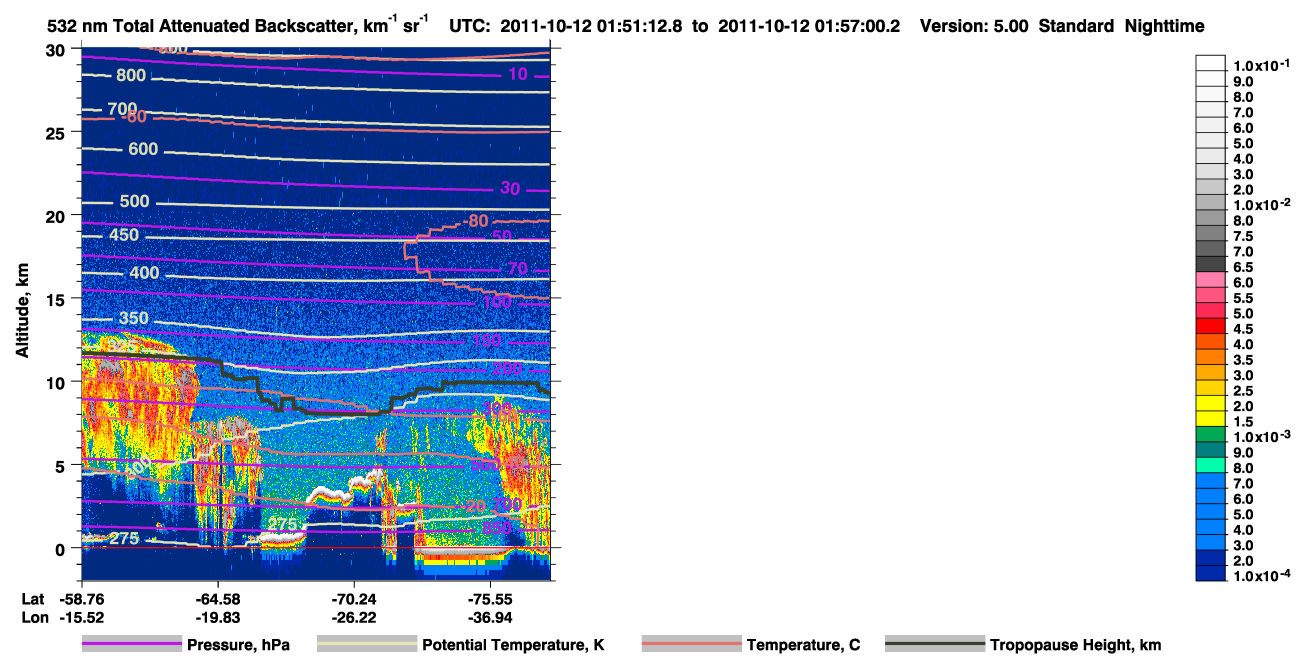1300x667 pixels.
Task: Click the '532 nm Total Attenuated Backscatter' title
Action: click(x=200, y=27)
